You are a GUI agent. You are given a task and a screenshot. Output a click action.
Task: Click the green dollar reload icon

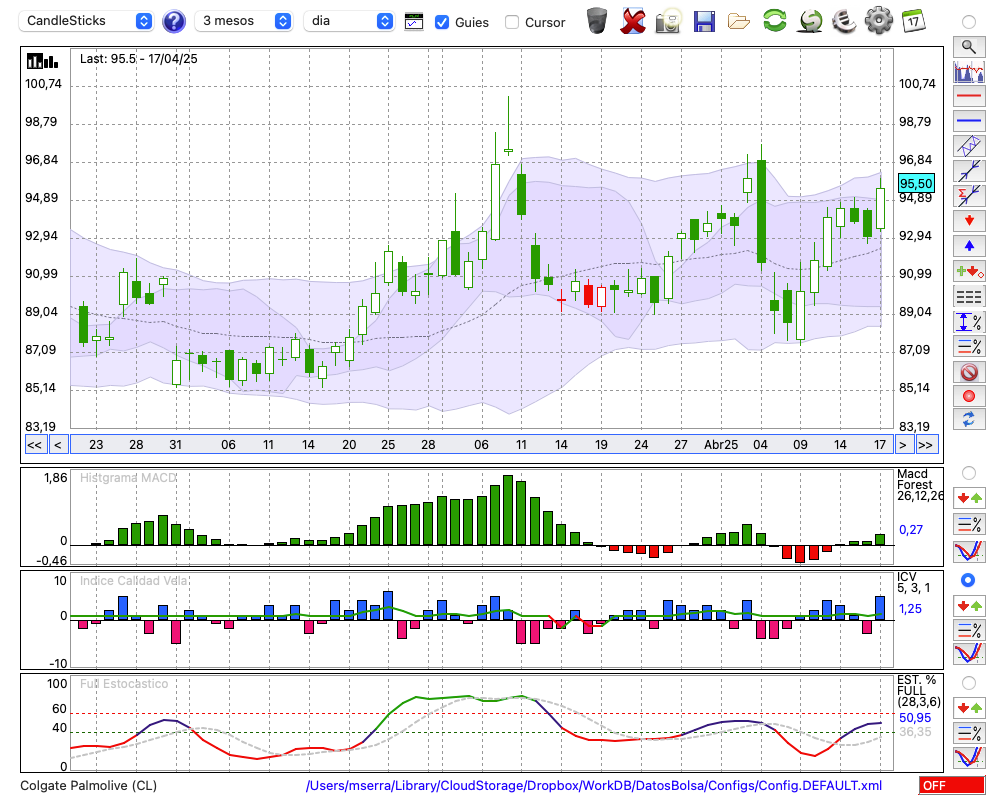pos(810,21)
